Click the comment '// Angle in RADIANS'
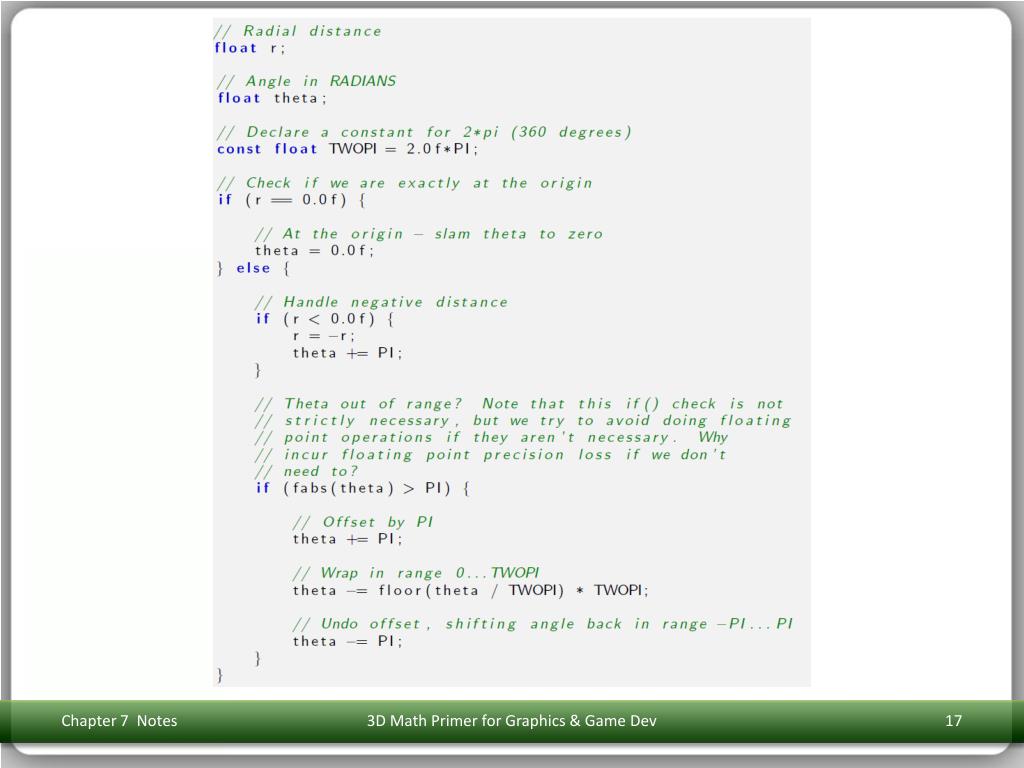Viewport: 1024px width, 768px height. (306, 81)
